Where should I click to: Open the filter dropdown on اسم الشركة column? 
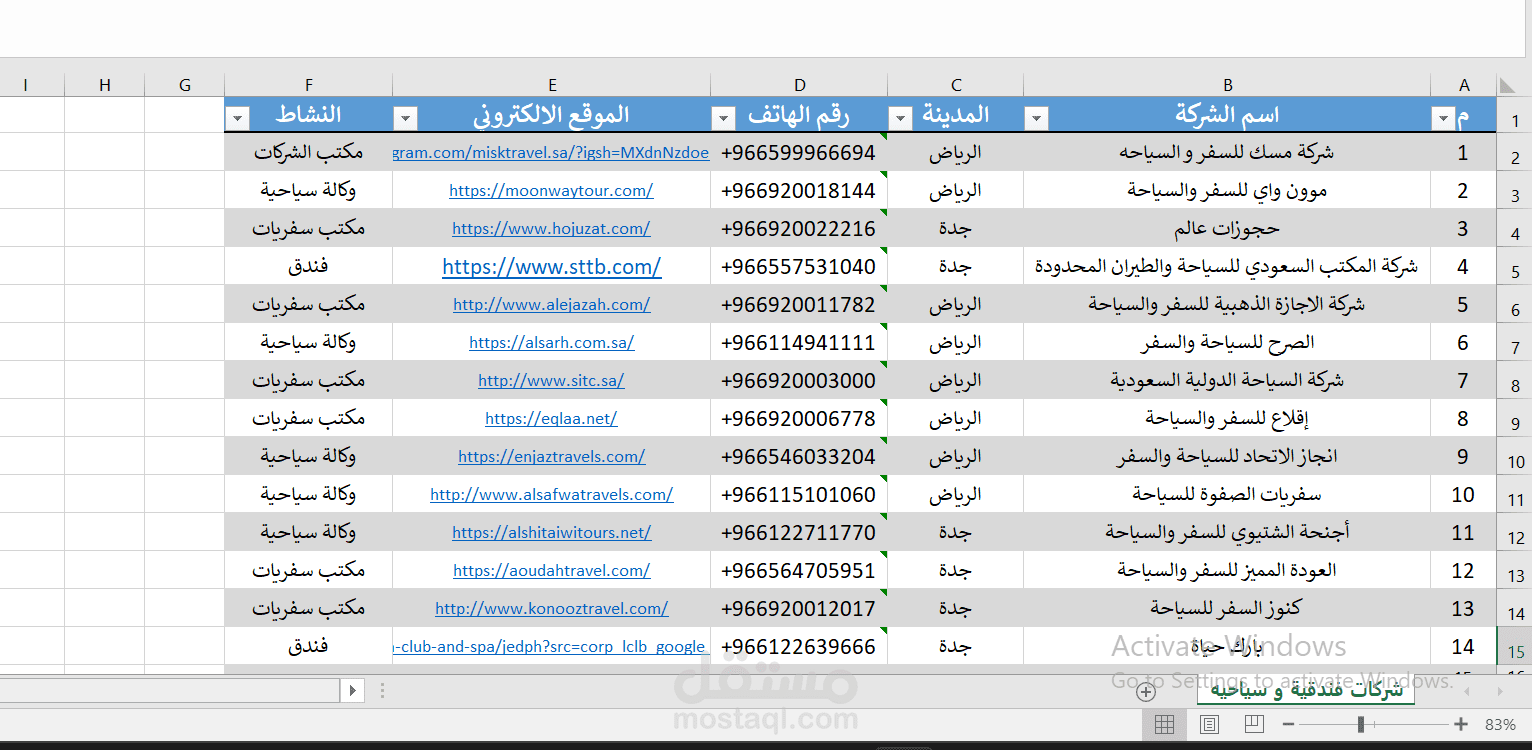1035,117
